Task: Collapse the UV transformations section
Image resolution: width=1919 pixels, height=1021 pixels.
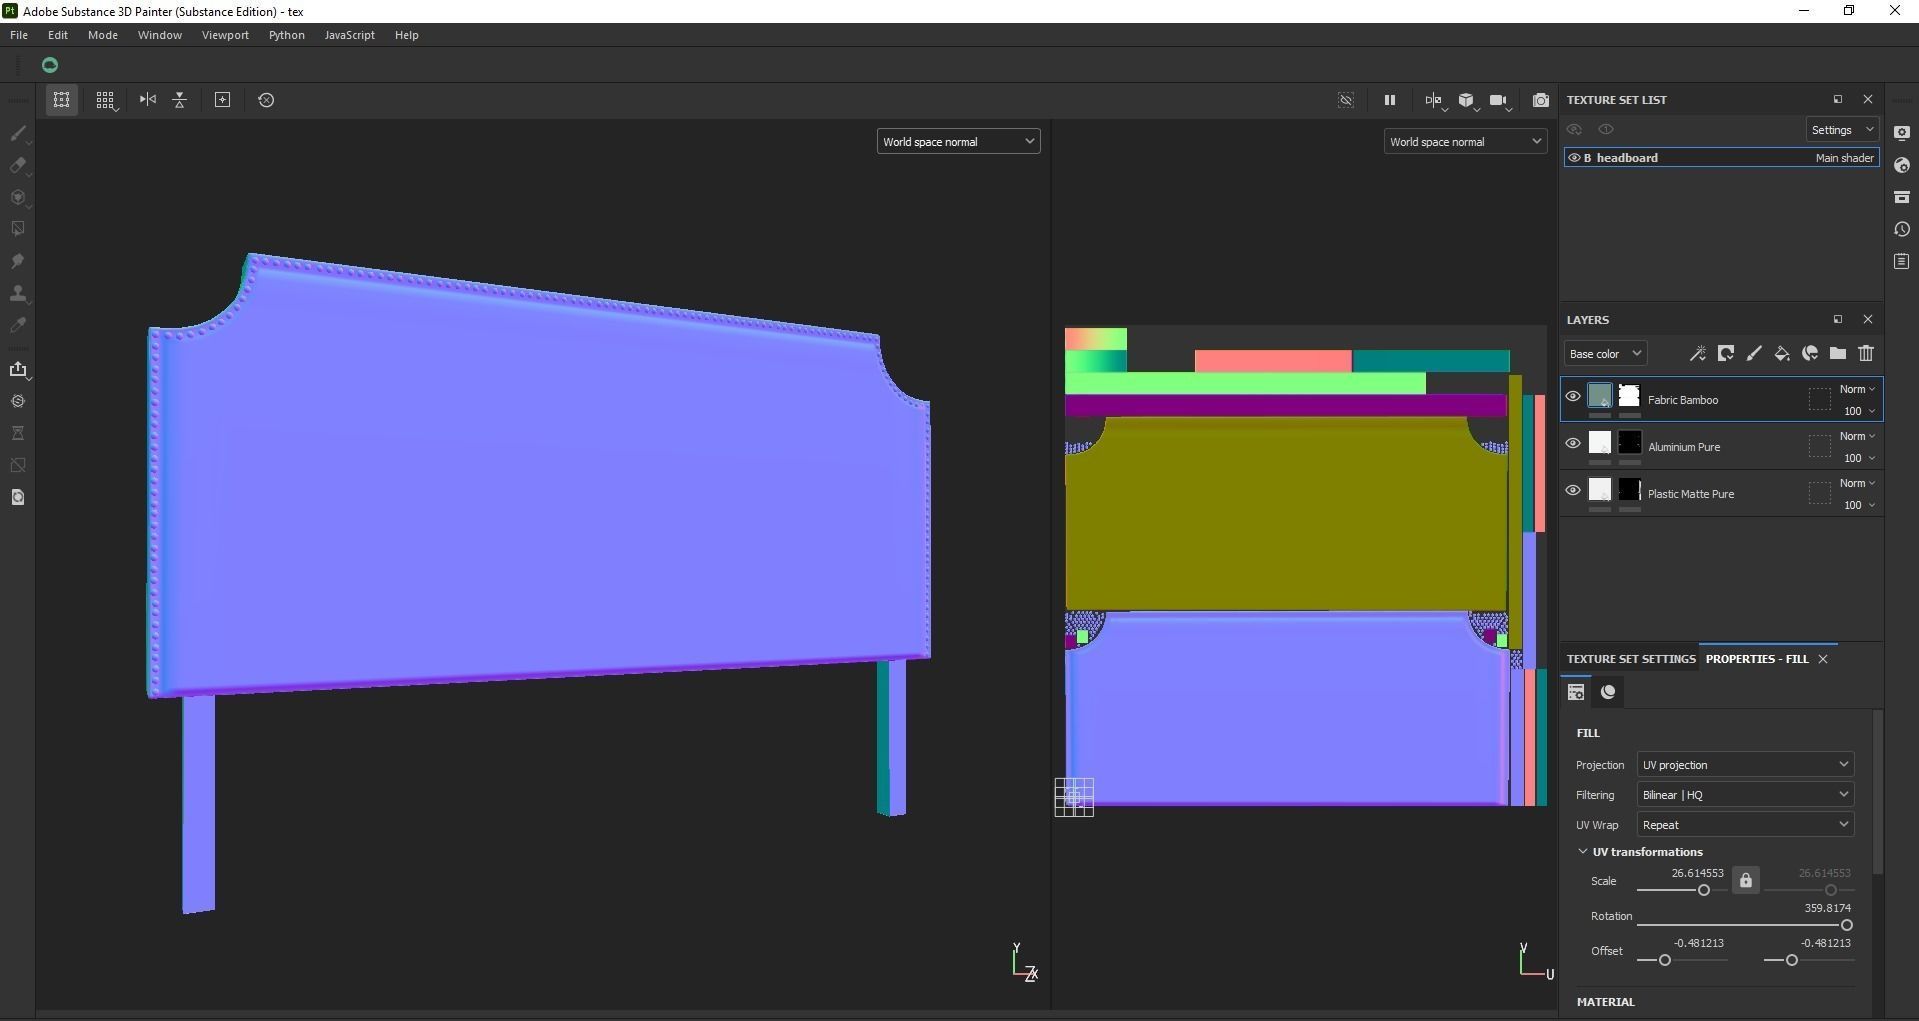Action: 1583,852
